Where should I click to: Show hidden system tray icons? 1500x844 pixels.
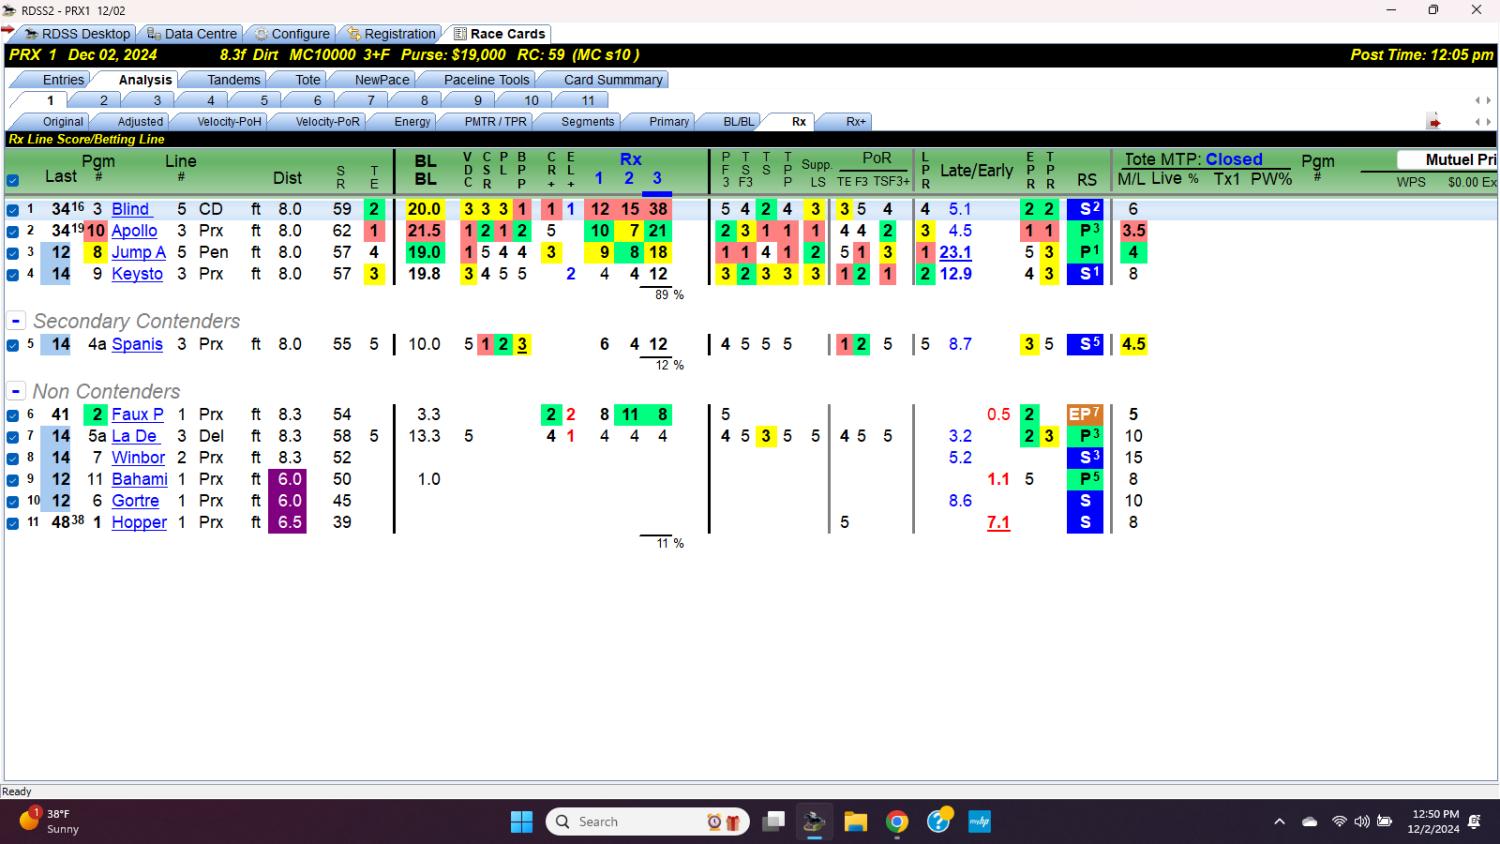pyautogui.click(x=1279, y=822)
